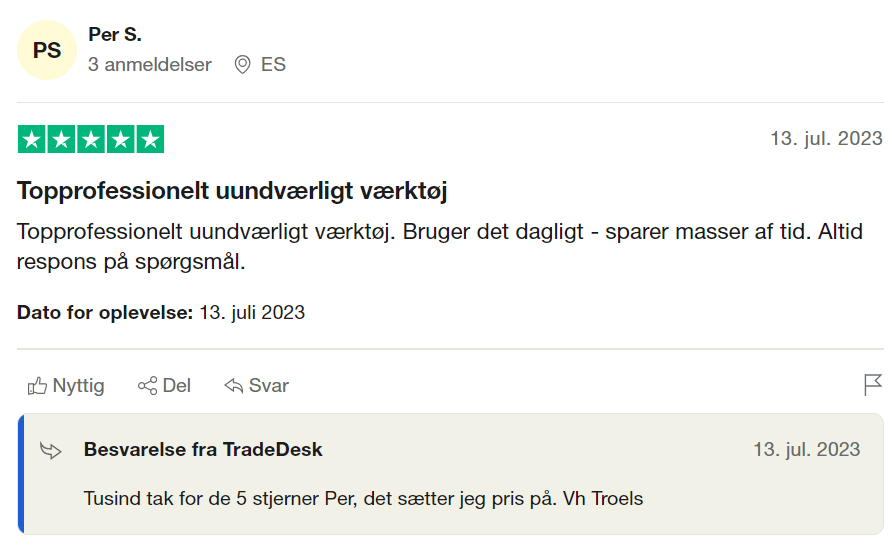Click the reply arrow in TradeDesk response

pyautogui.click(x=51, y=450)
